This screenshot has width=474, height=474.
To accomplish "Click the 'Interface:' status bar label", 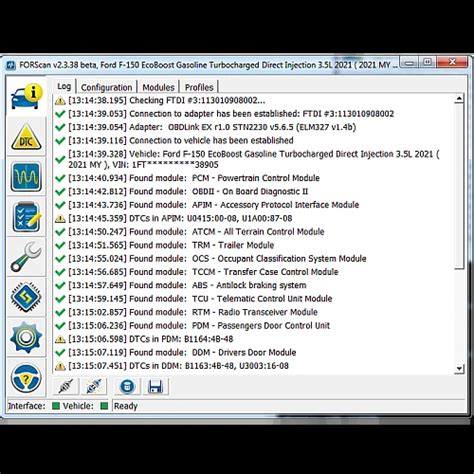I will [26, 406].
